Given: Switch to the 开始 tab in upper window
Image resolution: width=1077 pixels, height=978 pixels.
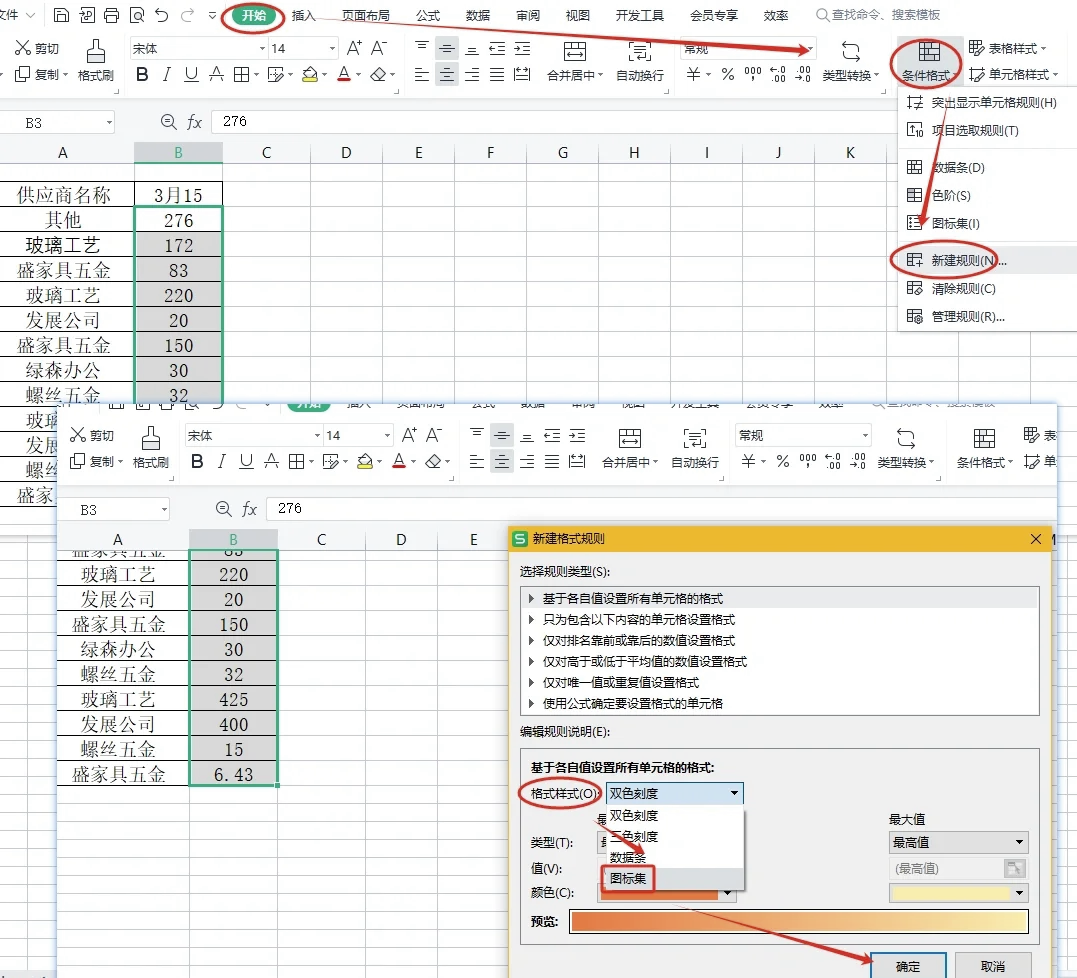Looking at the screenshot, I should pyautogui.click(x=253, y=15).
